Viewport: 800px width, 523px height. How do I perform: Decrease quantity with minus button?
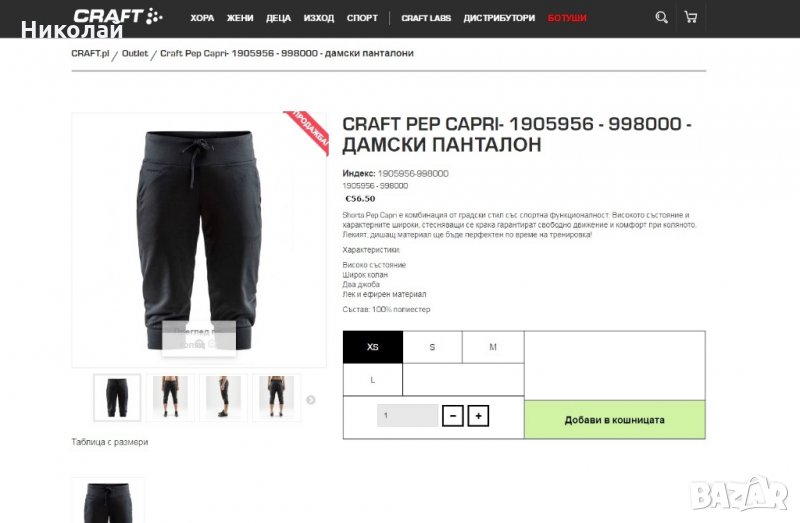(x=453, y=416)
